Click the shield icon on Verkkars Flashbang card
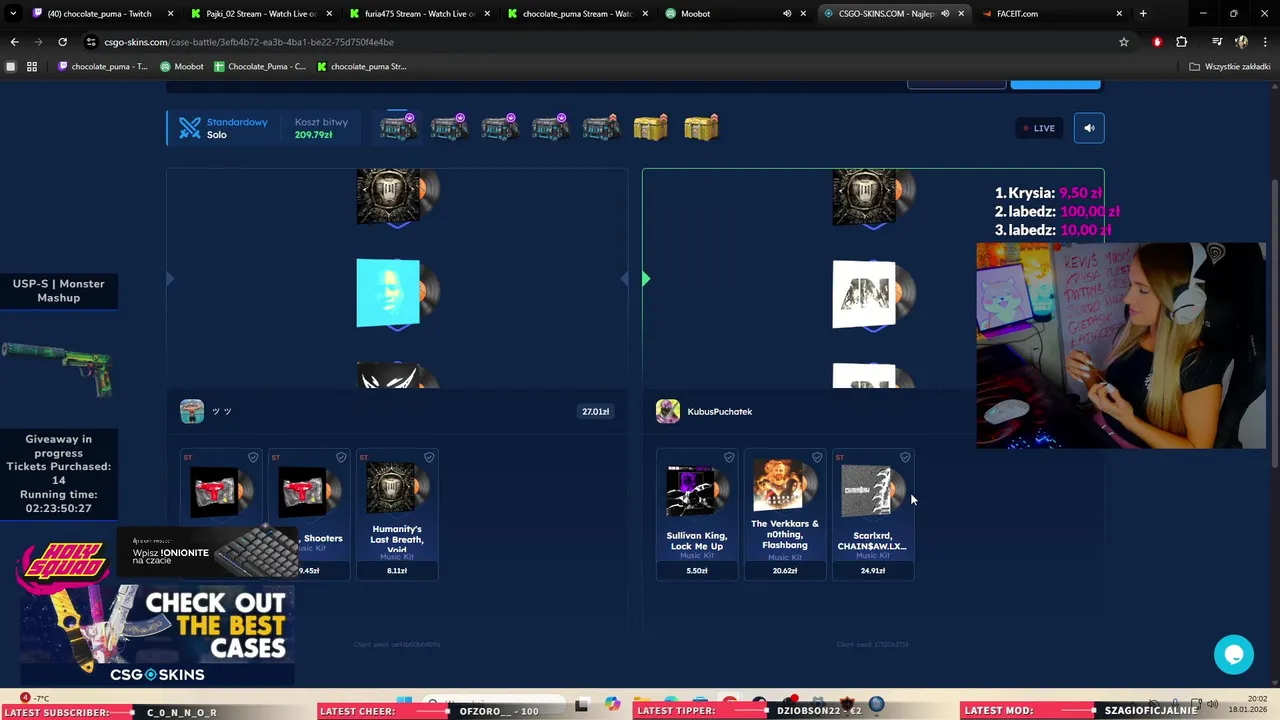Screen dimensions: 1280x720 point(817,457)
